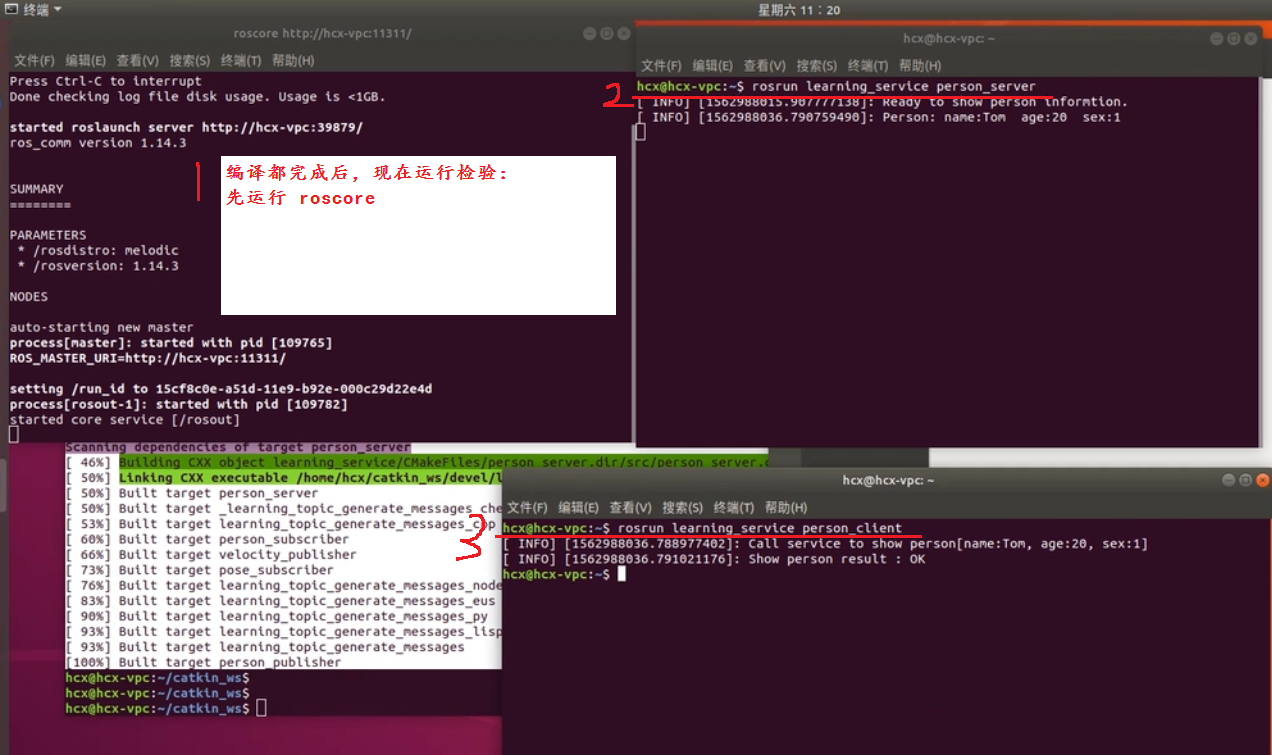
Task: Click 'process[master]: started with pid [109765]' line
Action: 171,343
